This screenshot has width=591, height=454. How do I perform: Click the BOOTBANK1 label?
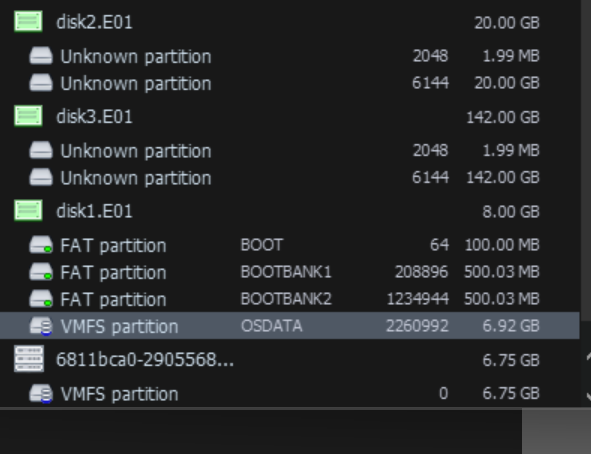286,272
